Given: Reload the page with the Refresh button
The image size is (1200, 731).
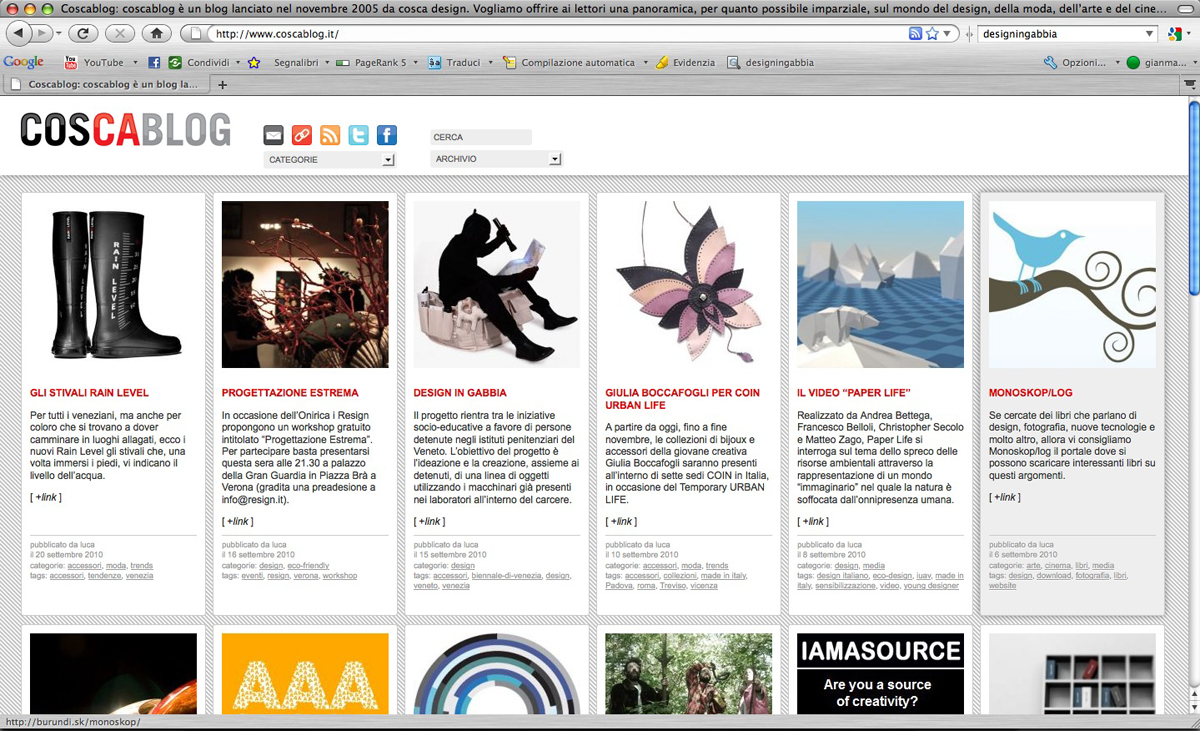Looking at the screenshot, I should [82, 33].
